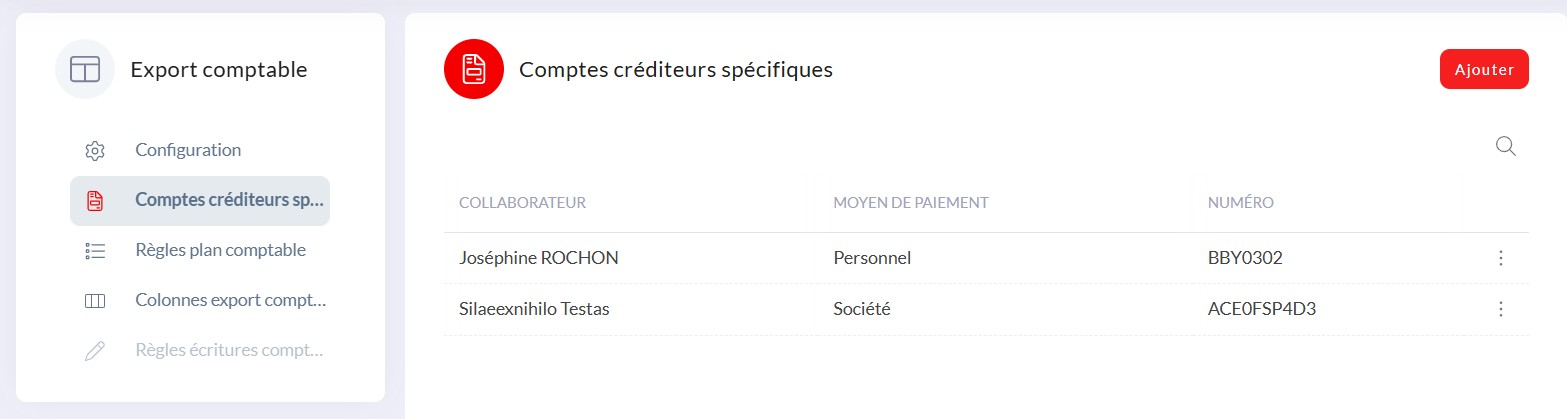Sort by the NUMÉRO column header

coord(1241,203)
